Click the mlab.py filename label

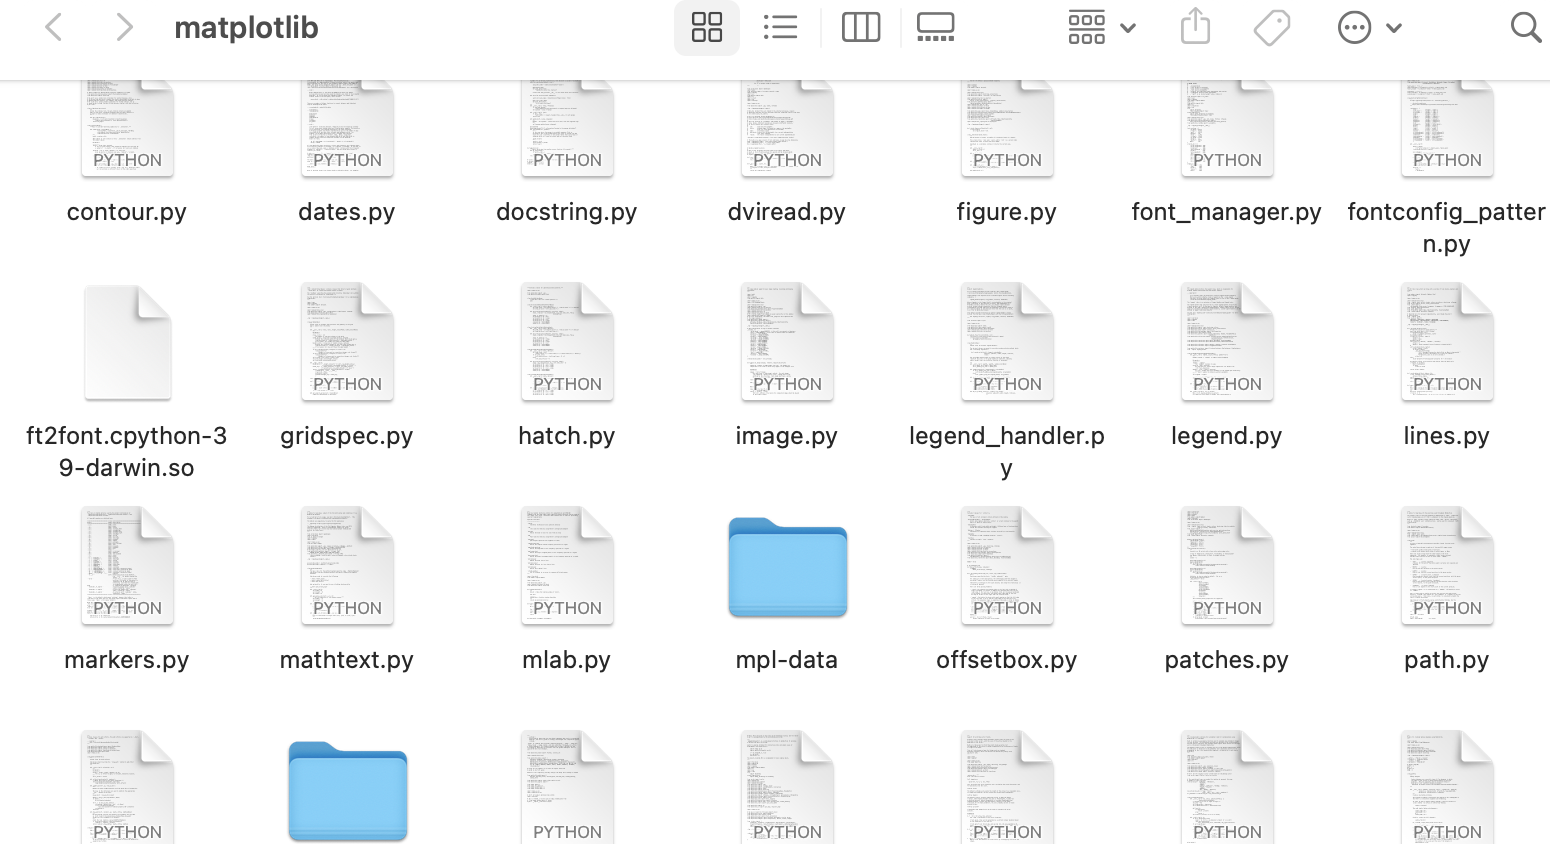tap(567, 660)
